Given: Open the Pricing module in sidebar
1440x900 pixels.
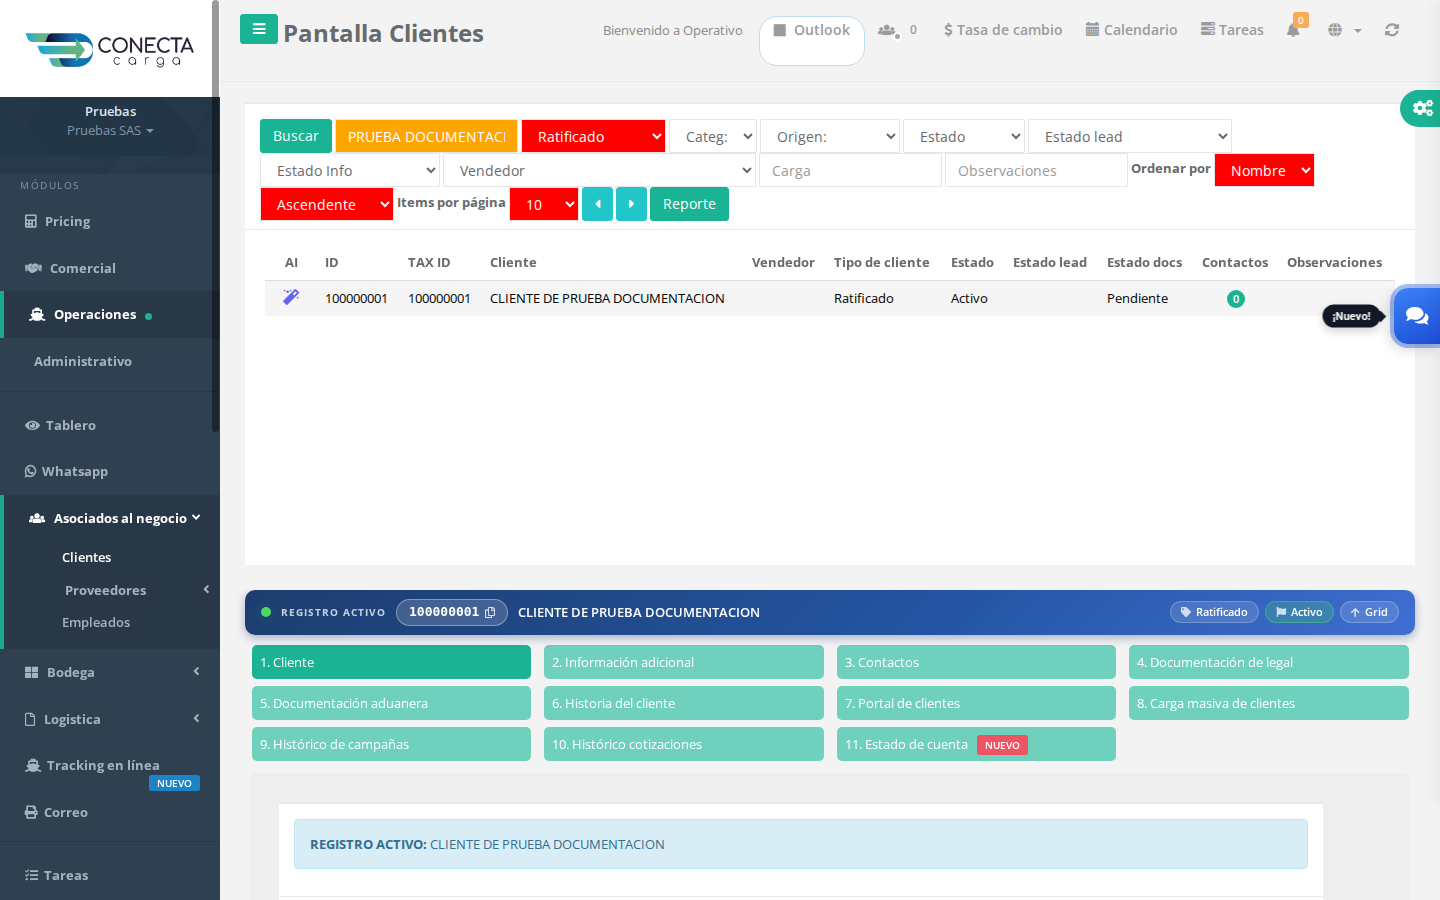Looking at the screenshot, I should tap(110, 221).
